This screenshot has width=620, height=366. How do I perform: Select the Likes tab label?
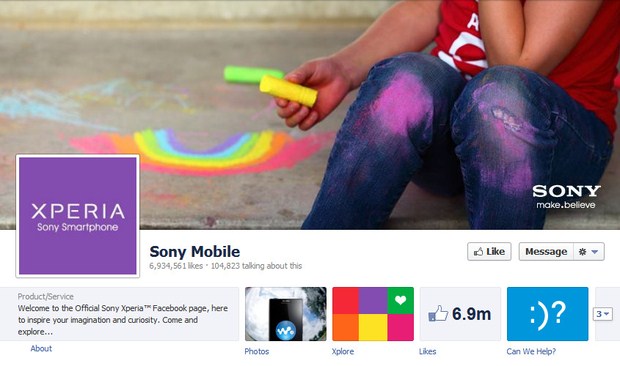[427, 351]
